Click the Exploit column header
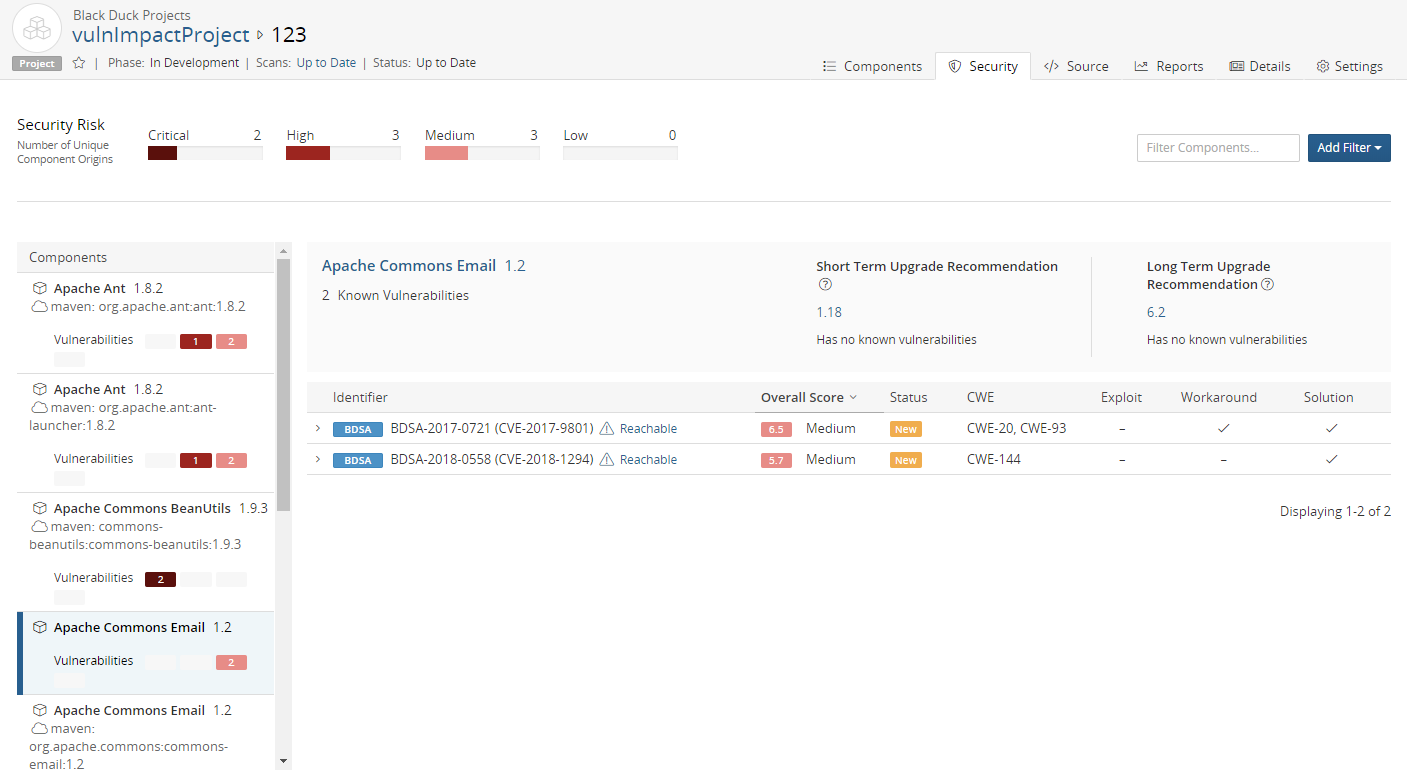Screen dimensions: 1407x773 coord(1121,398)
